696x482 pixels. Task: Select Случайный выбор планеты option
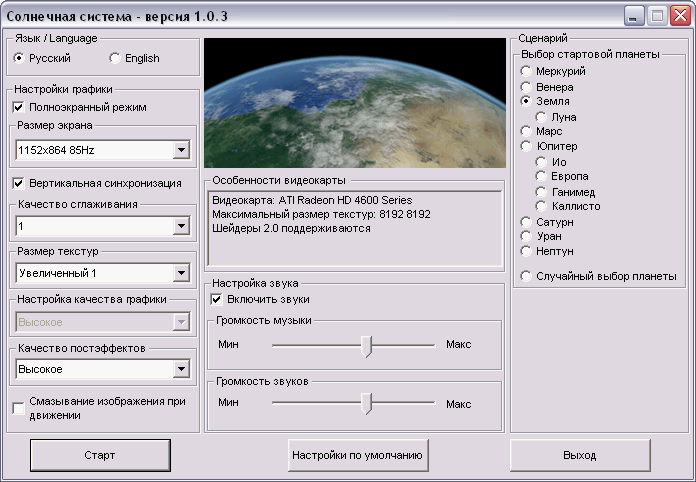[x=526, y=276]
